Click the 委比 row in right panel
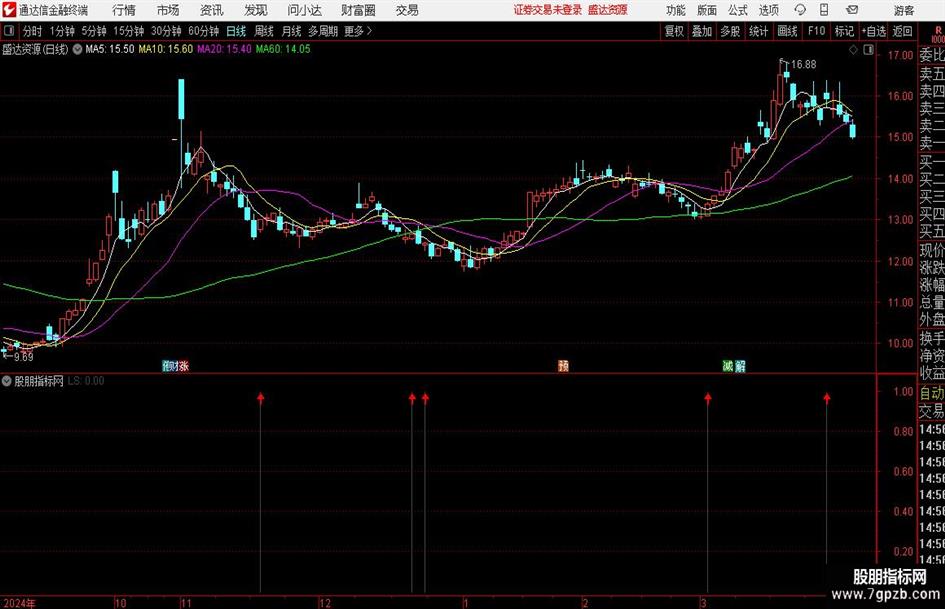The image size is (945, 609). (x=932, y=55)
